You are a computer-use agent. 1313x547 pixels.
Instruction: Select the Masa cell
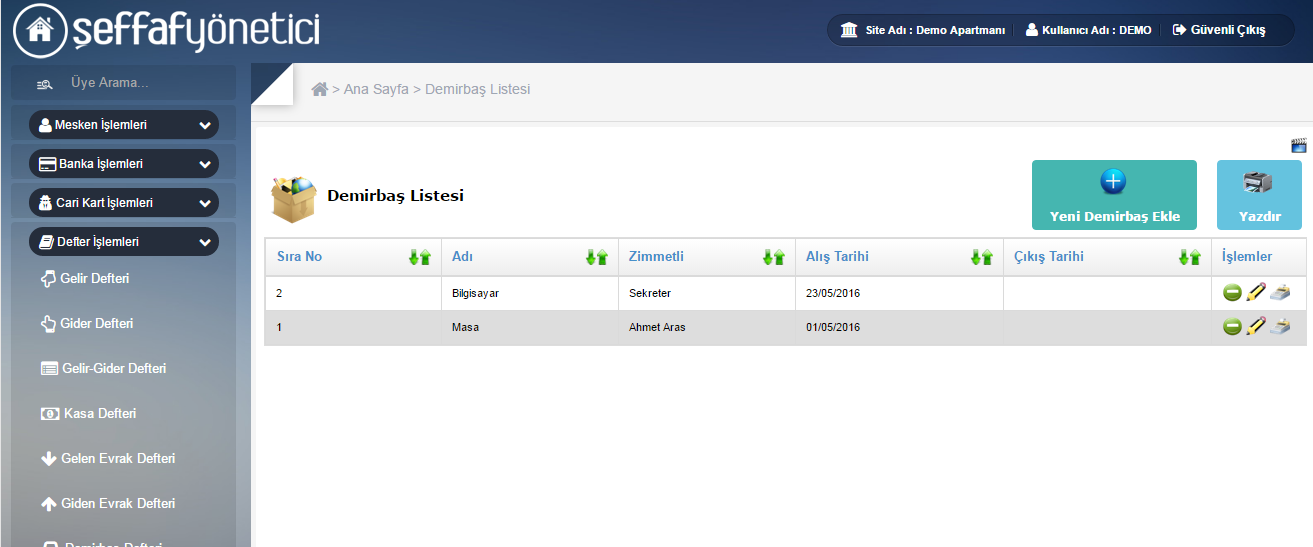(529, 327)
